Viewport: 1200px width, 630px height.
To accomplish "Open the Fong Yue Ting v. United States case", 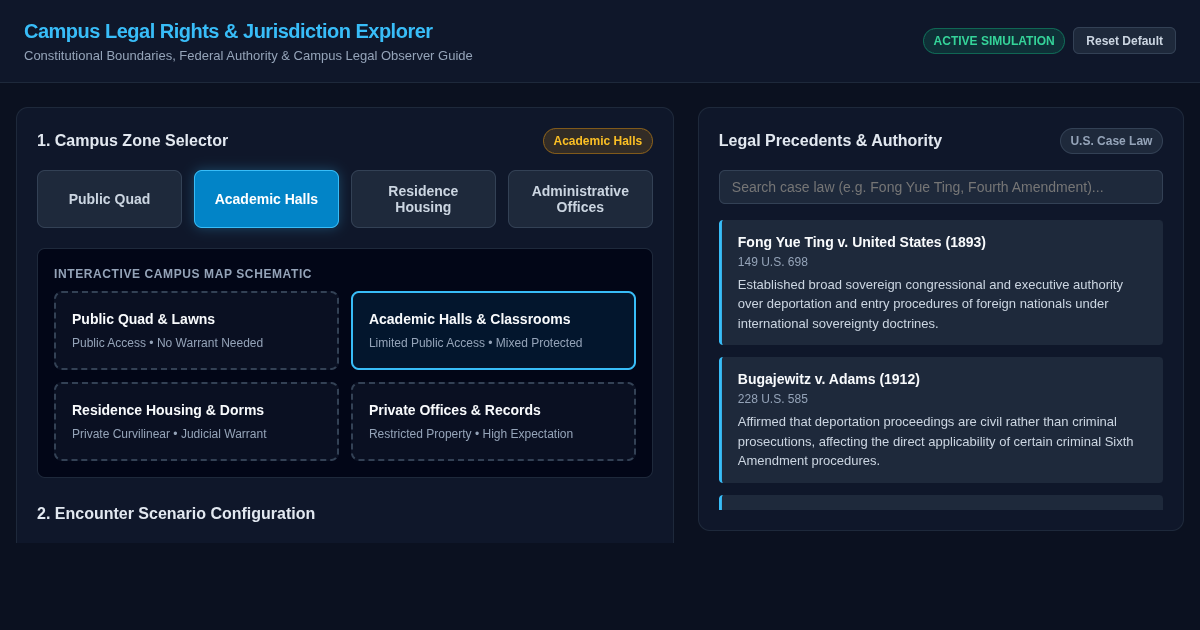I will tap(941, 283).
